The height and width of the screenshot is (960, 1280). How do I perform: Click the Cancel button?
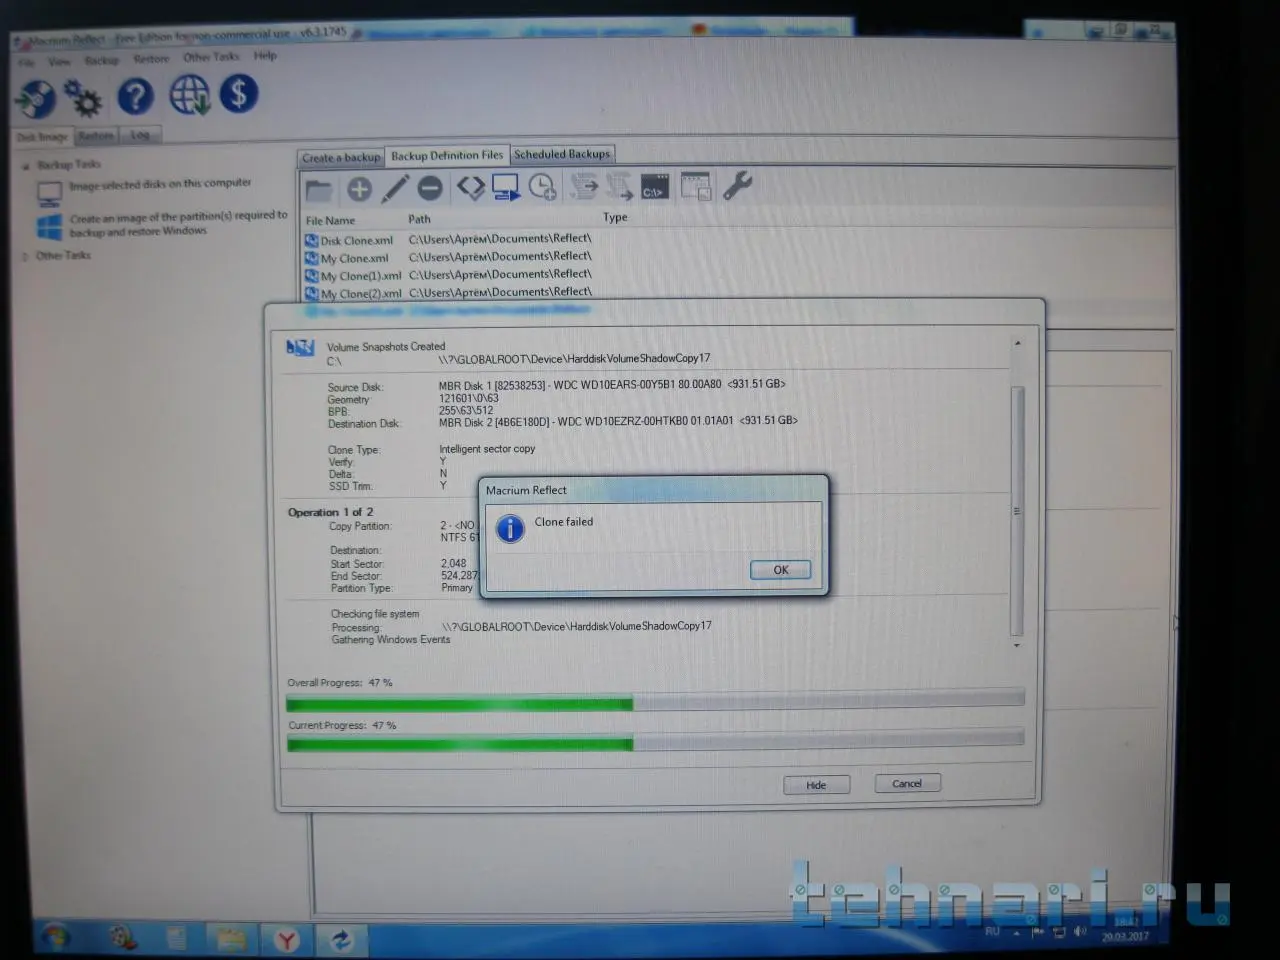pyautogui.click(x=907, y=783)
